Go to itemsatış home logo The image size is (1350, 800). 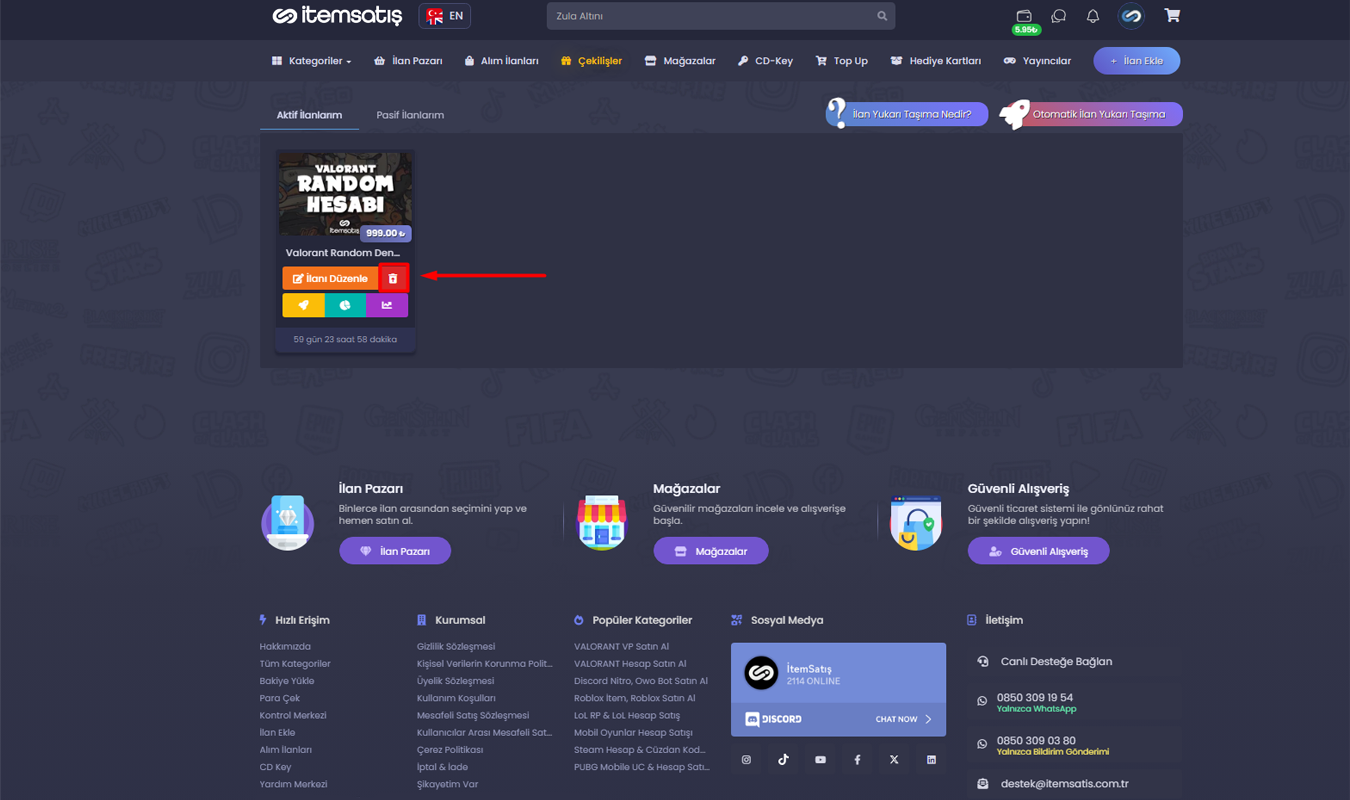point(337,16)
